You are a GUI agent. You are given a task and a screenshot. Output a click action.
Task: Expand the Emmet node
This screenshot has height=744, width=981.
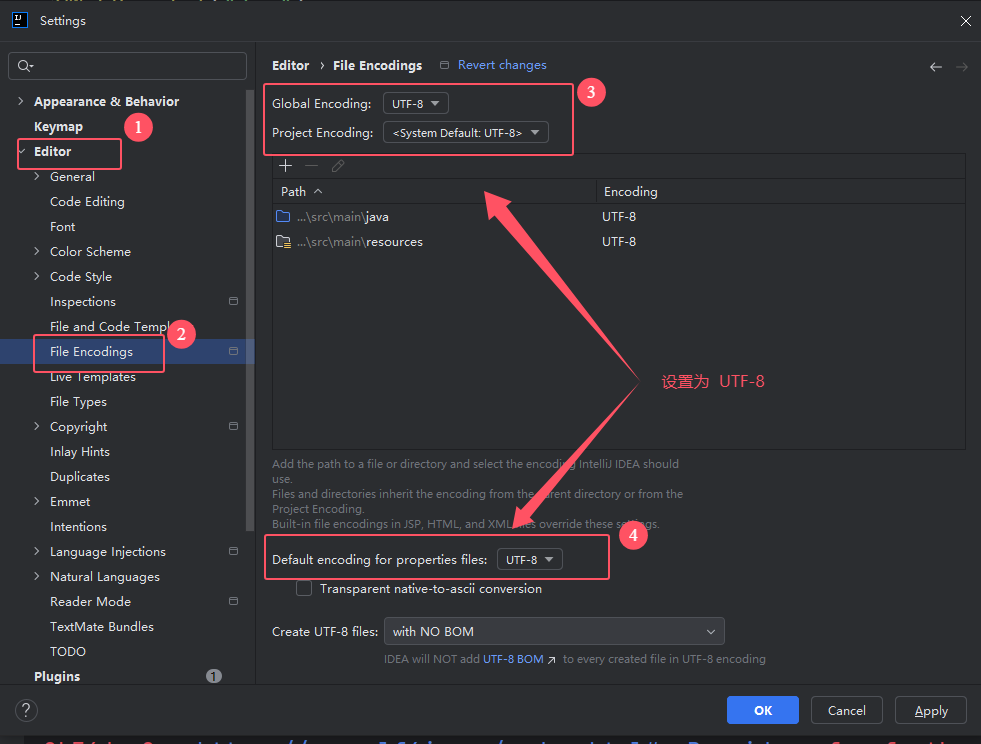pyautogui.click(x=37, y=501)
